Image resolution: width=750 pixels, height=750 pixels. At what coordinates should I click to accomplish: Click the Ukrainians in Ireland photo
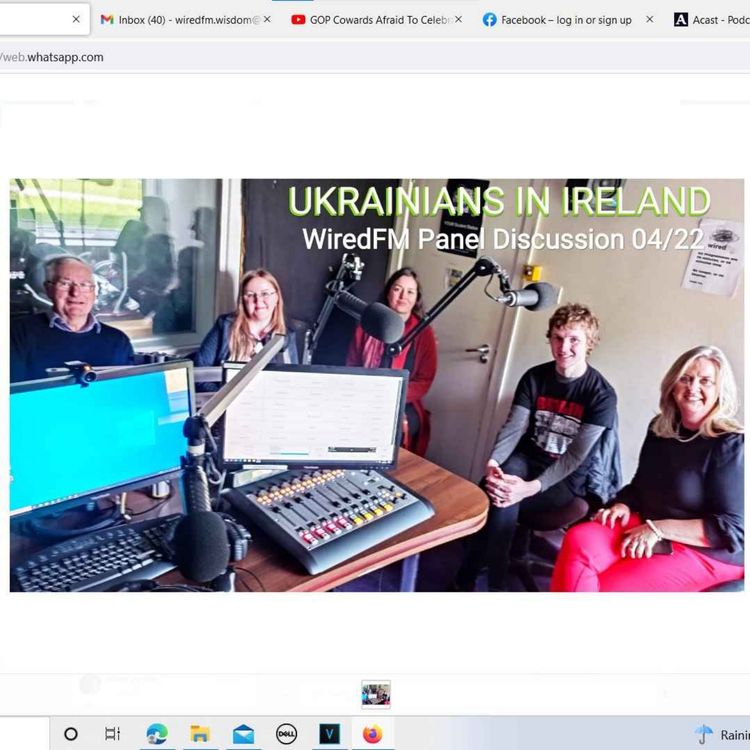pyautogui.click(x=377, y=385)
